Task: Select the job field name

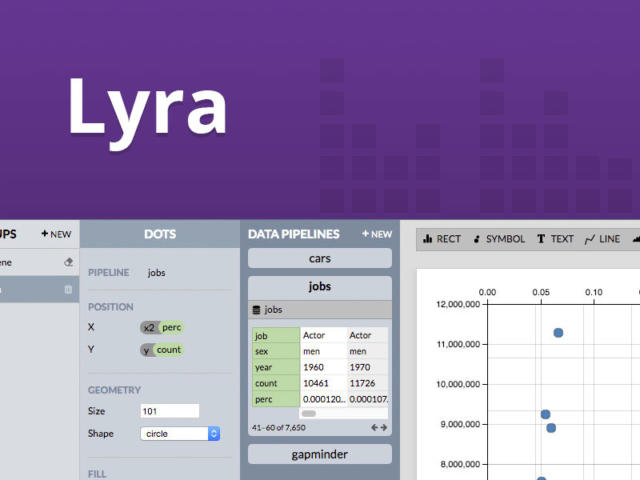Action: coord(276,336)
